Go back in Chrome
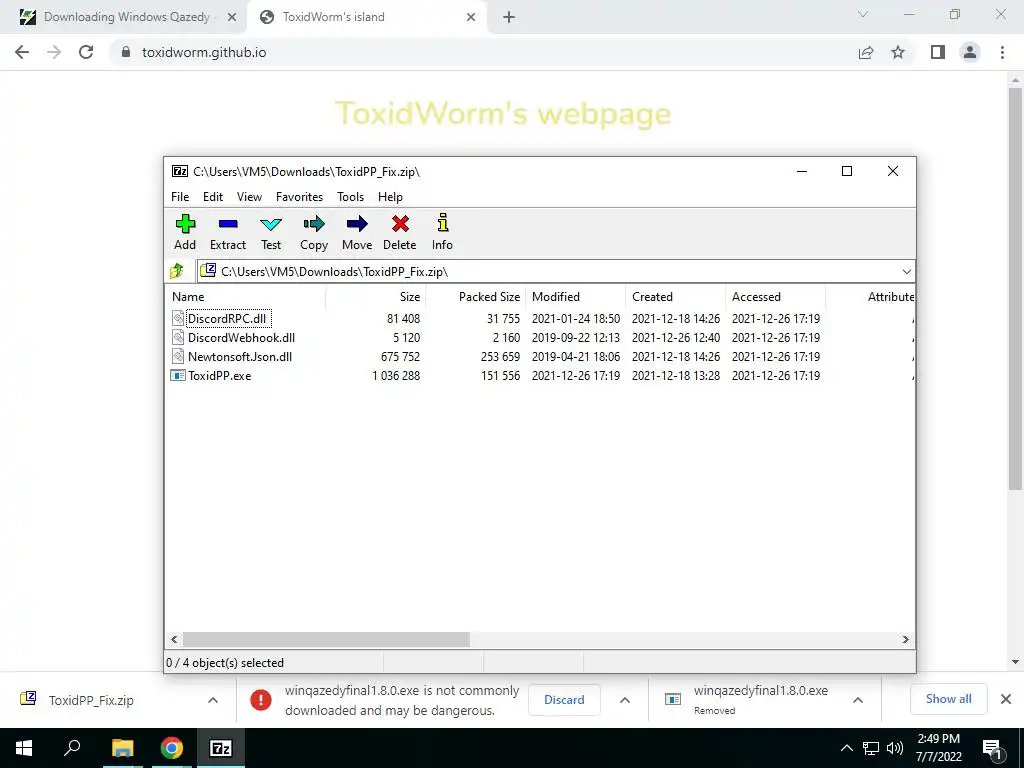1024x768 pixels. tap(22, 52)
